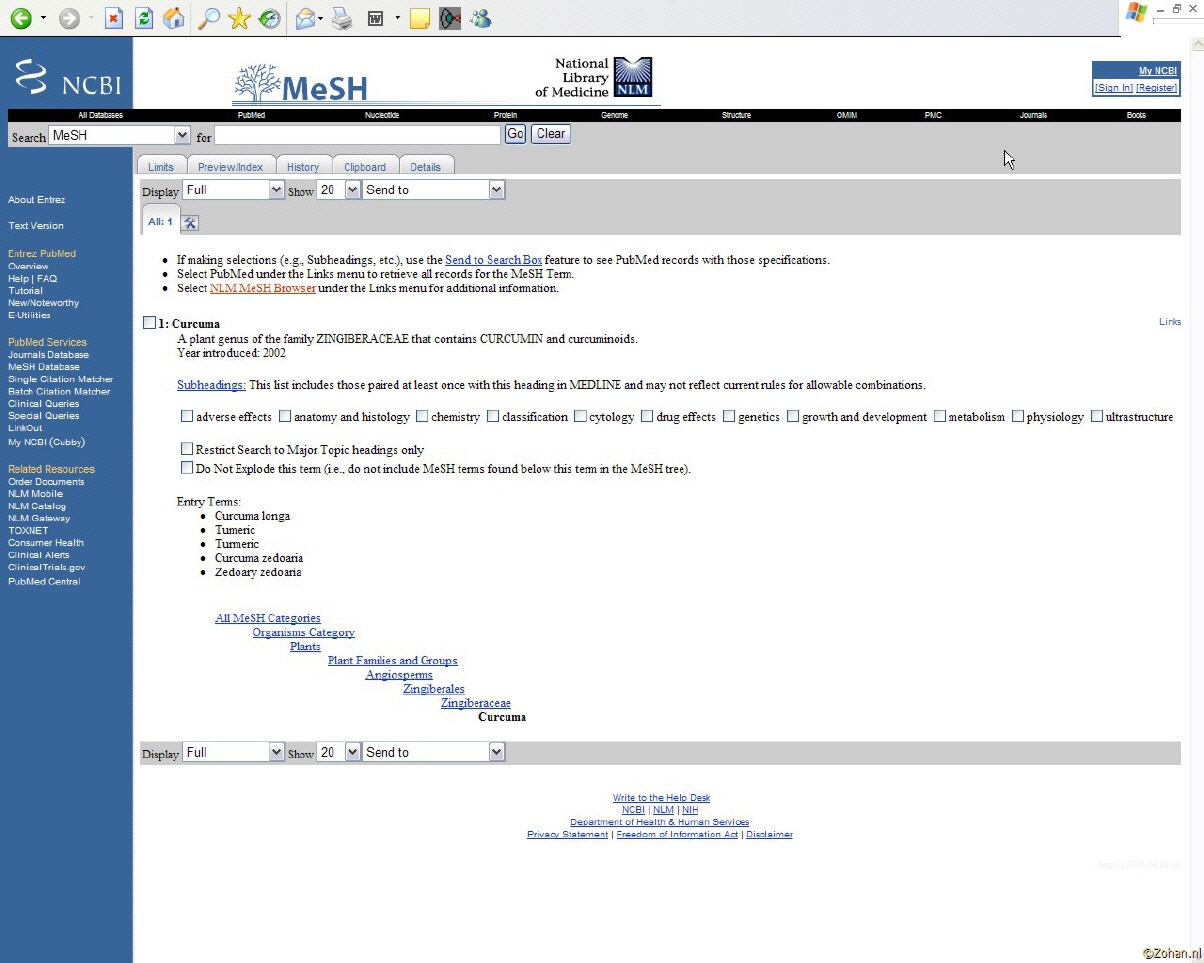The image size is (1204, 963).
Task: Select the All: 1 results tab
Action: coord(160,221)
